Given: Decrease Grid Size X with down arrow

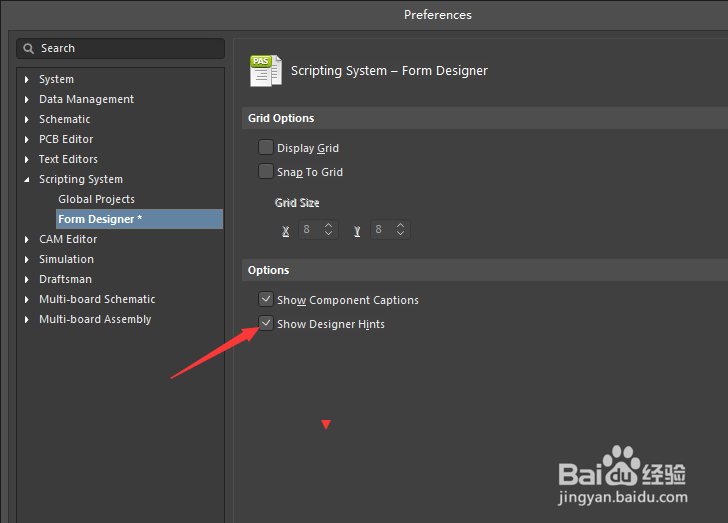Looking at the screenshot, I should click(x=328, y=233).
